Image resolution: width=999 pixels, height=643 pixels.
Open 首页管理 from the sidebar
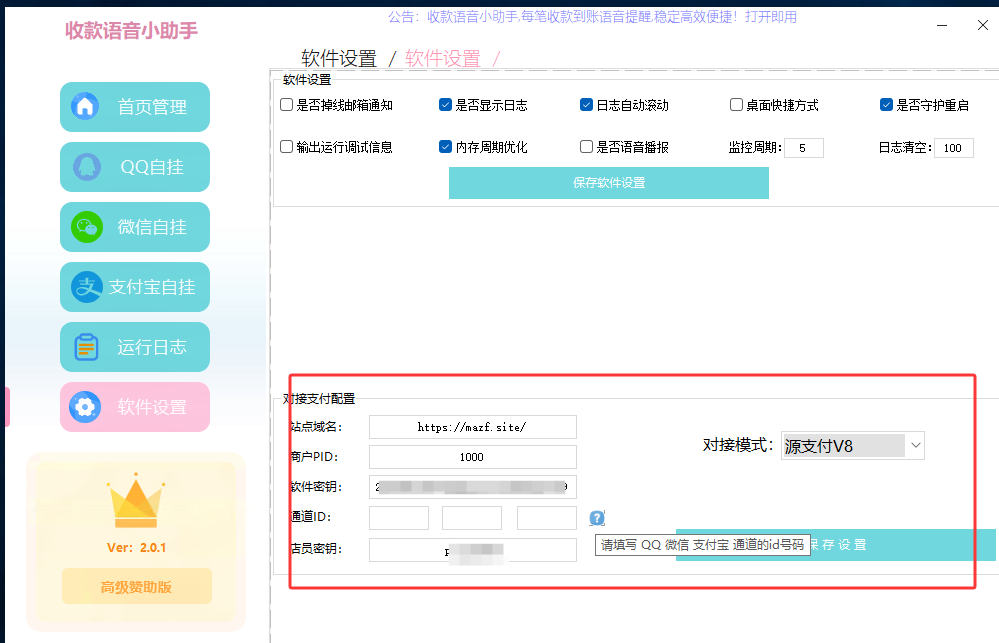tap(135, 107)
